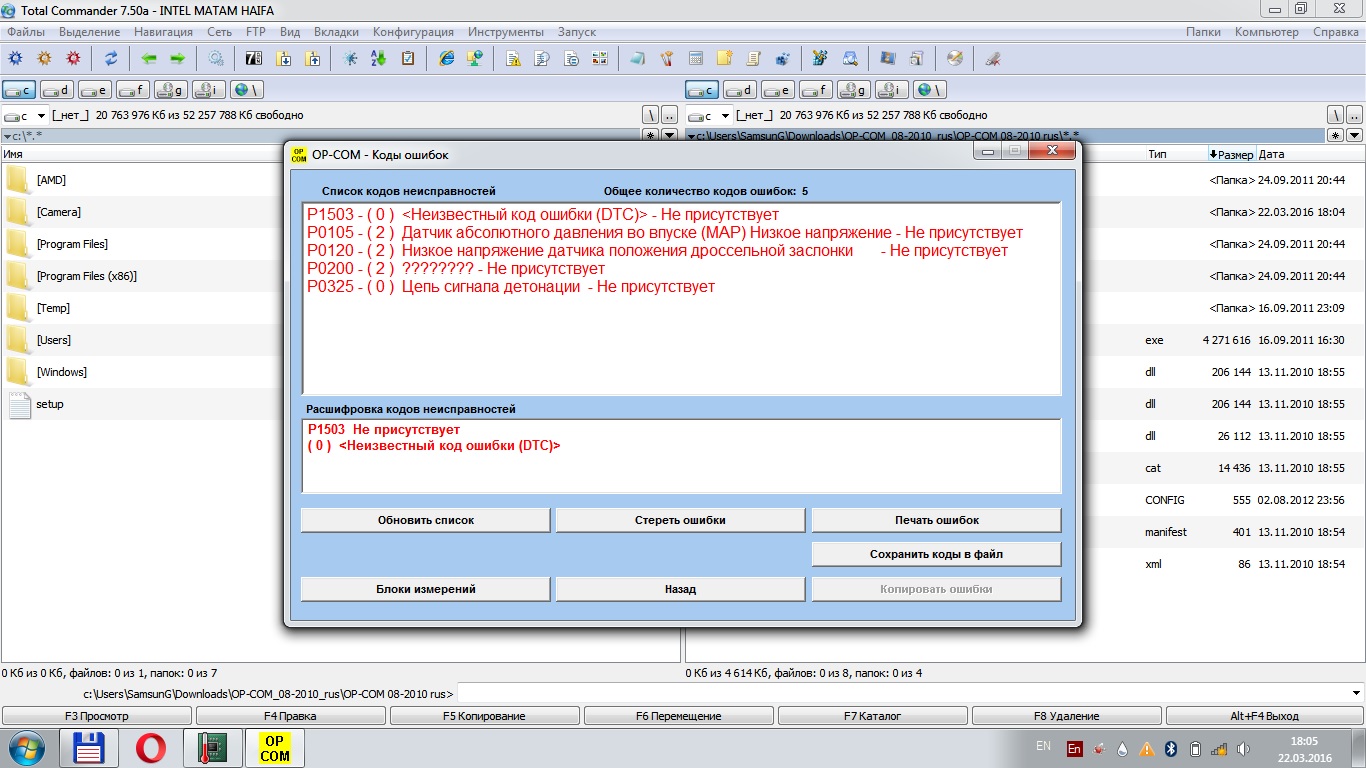Screen dimensions: 1366x768
Task: Open the Windows Start menu
Action: tap(26, 748)
